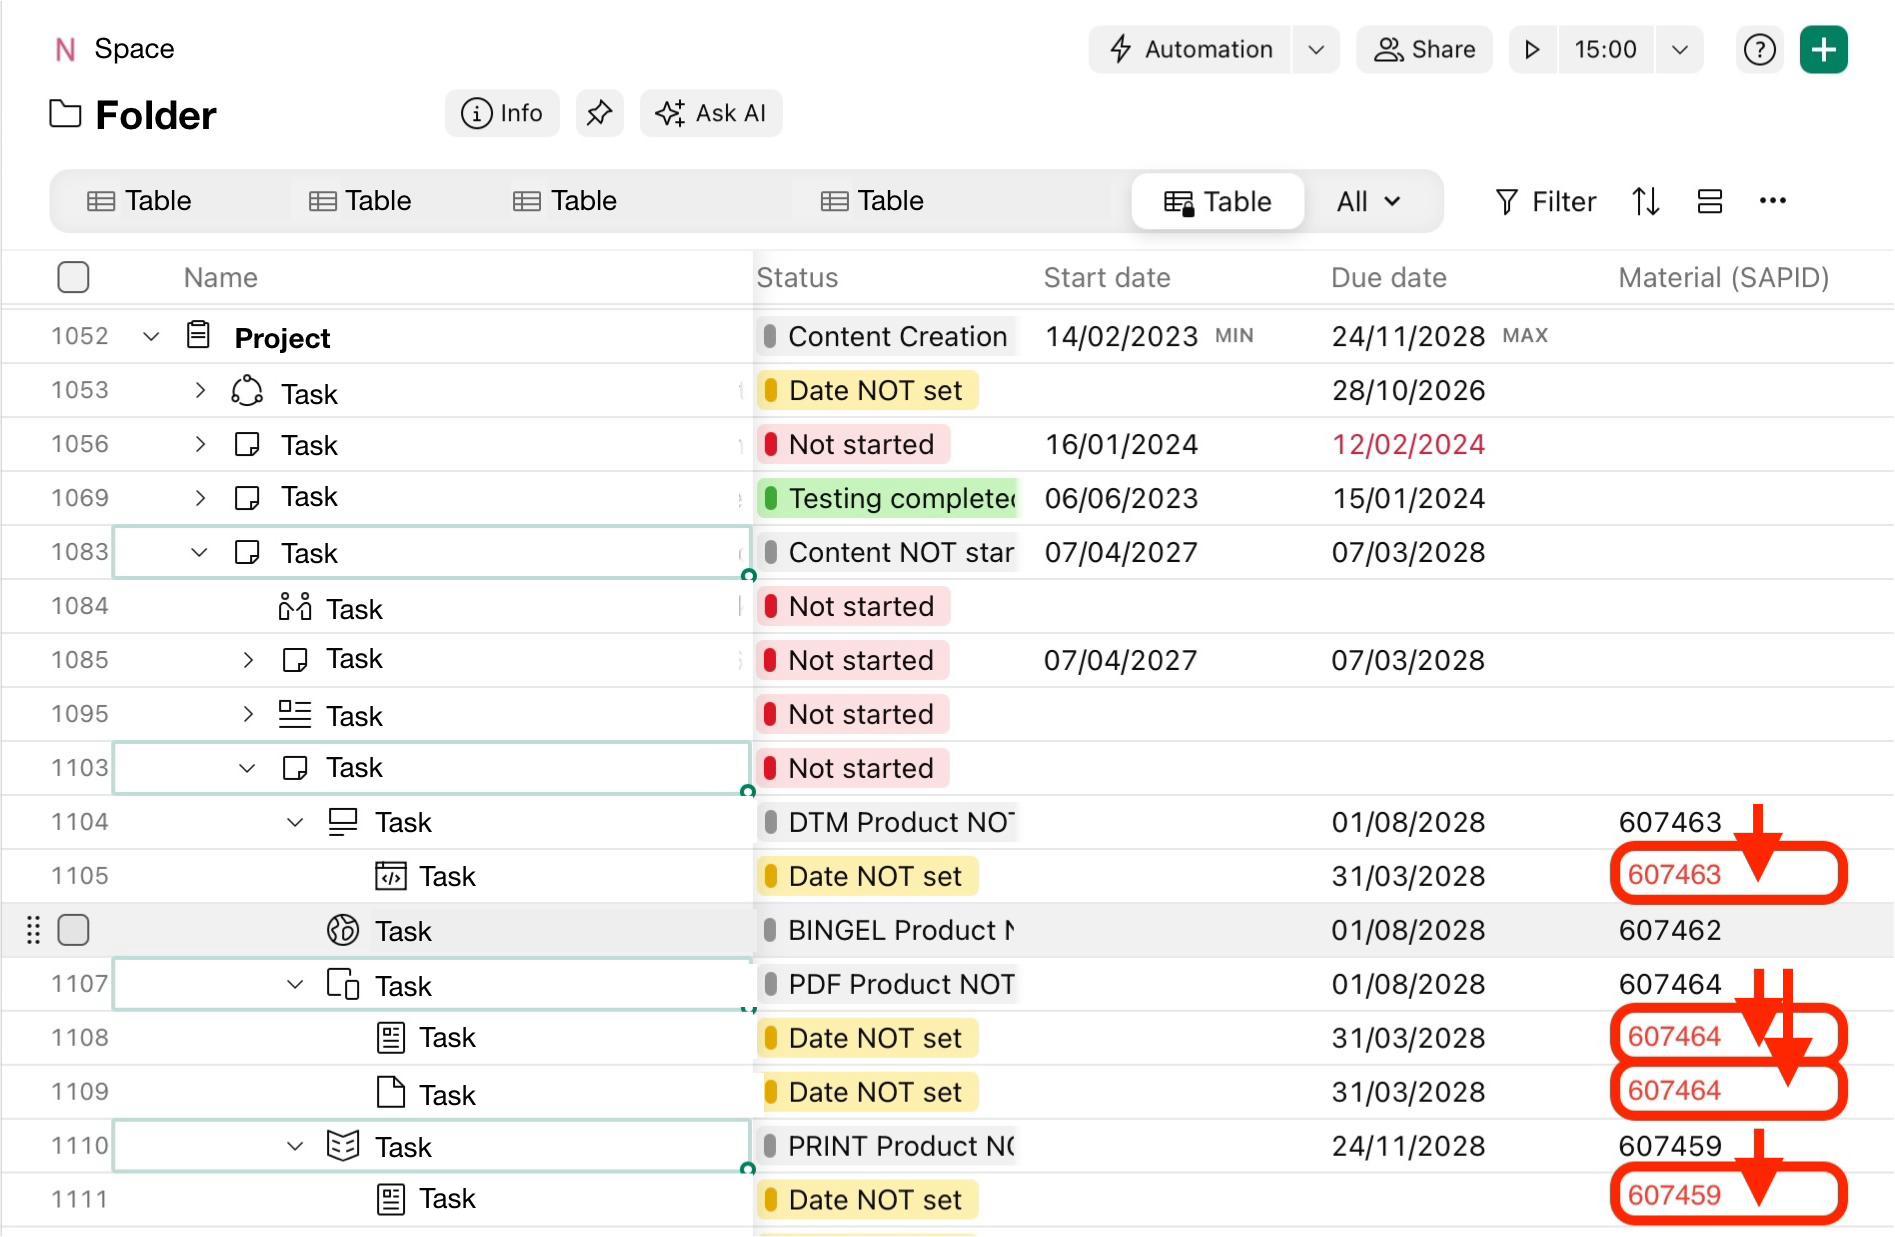Click the green plus add button
1895x1237 pixels.
pyautogui.click(x=1823, y=50)
